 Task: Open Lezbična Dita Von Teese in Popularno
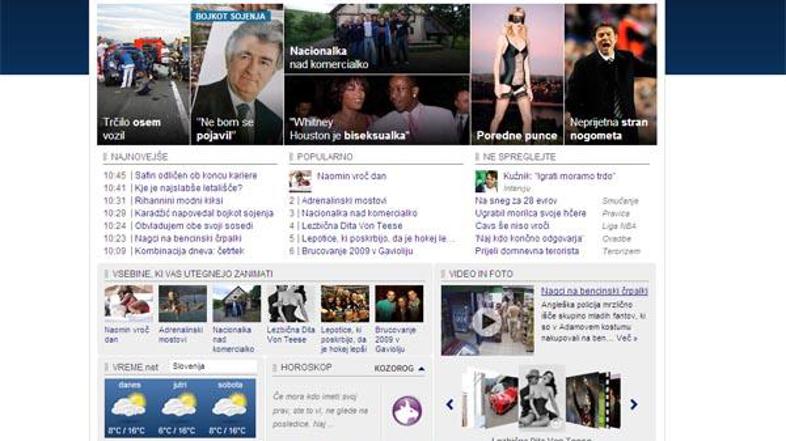[x=352, y=226]
